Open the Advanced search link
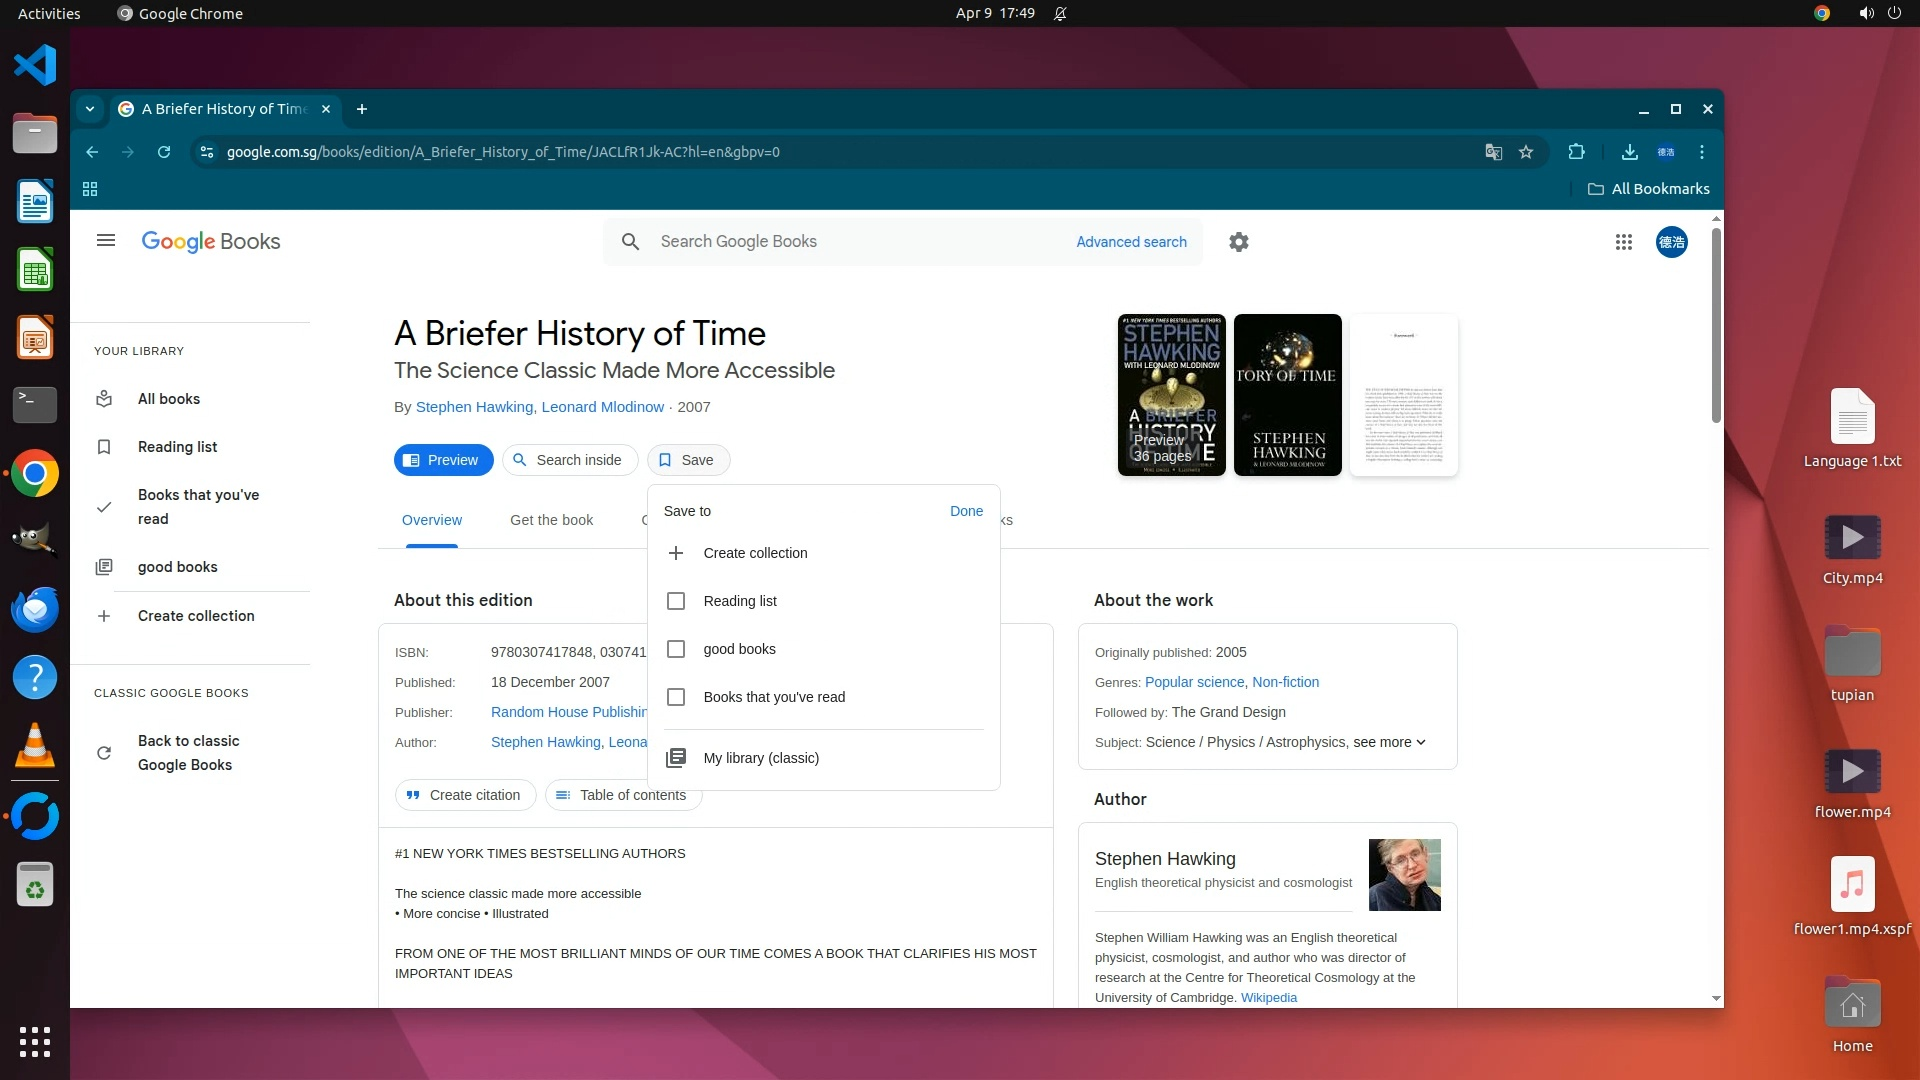The image size is (1920, 1080). coord(1131,242)
